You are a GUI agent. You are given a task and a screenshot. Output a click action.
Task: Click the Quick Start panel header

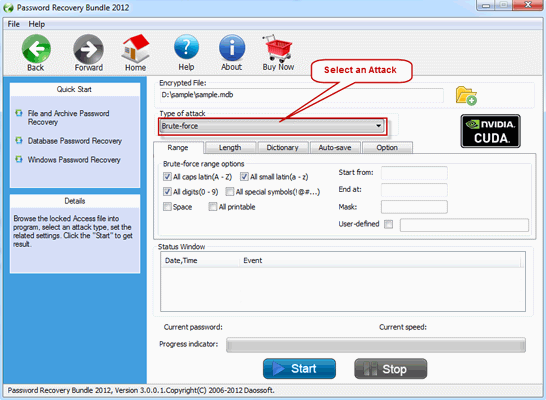click(x=75, y=89)
